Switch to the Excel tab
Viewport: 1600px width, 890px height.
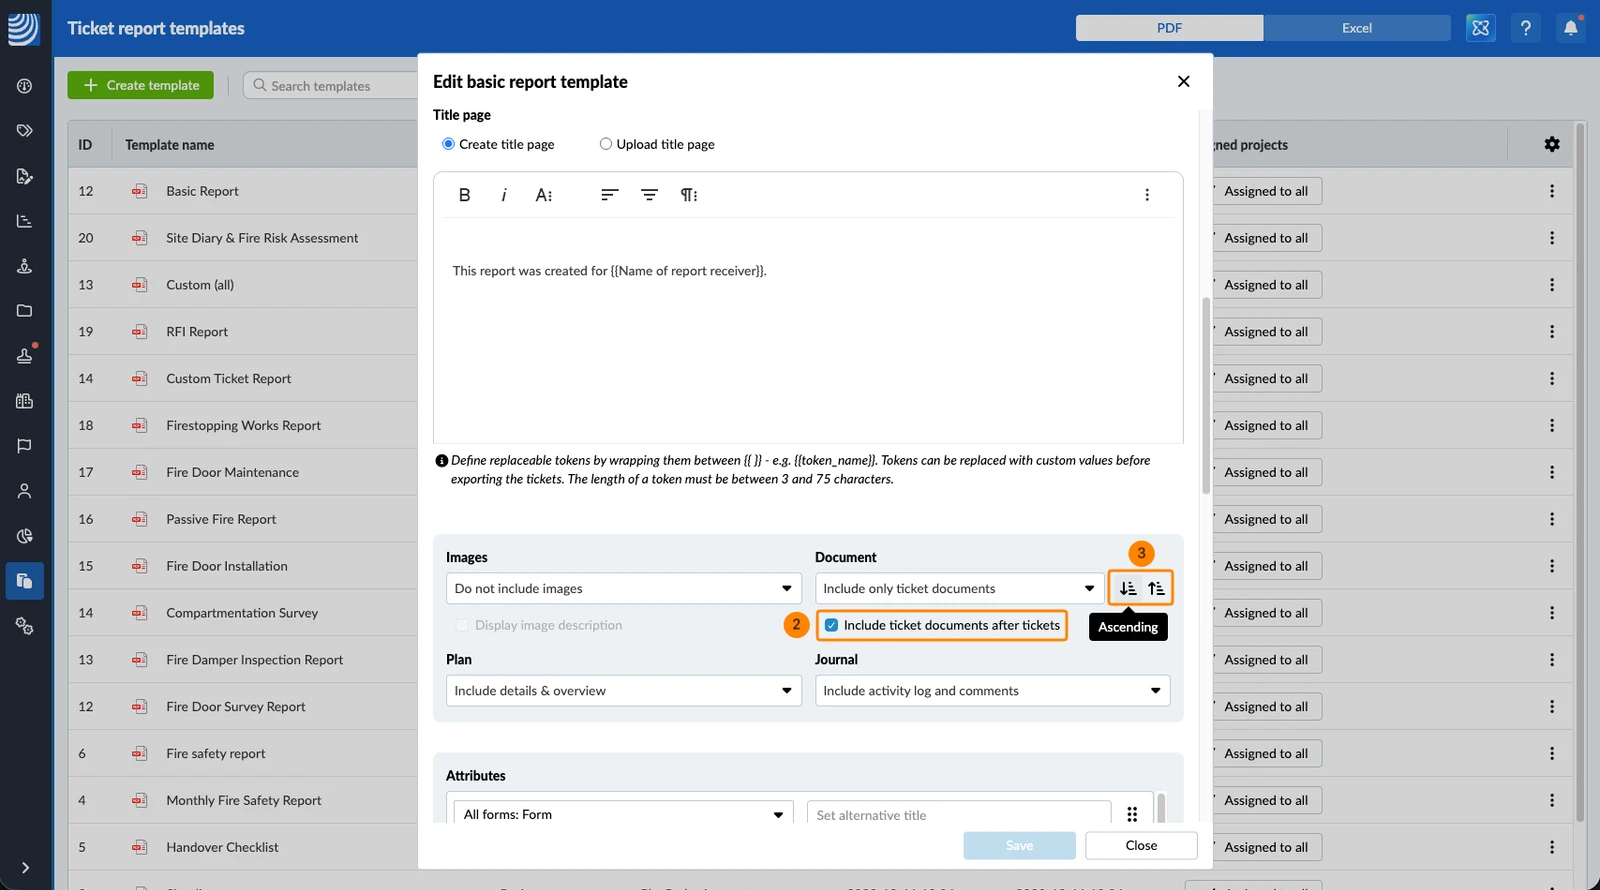[x=1357, y=28]
